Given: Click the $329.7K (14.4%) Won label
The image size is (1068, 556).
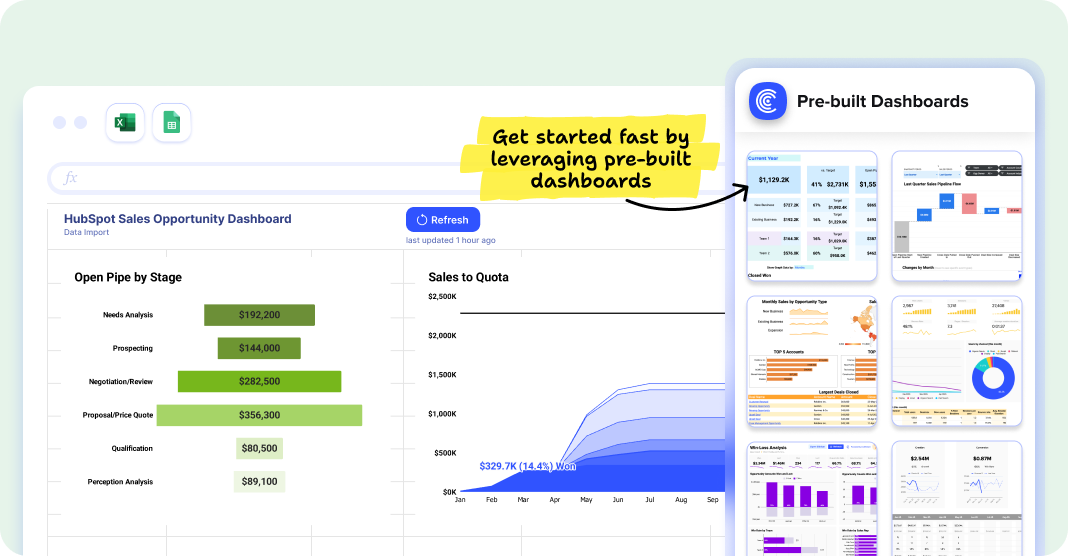Looking at the screenshot, I should (x=528, y=466).
